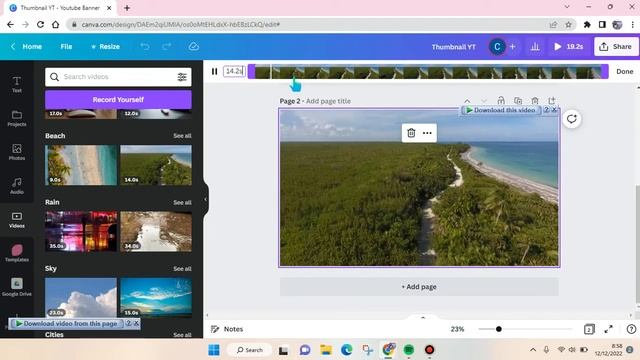Select the 14.0s beach forest video
The height and width of the screenshot is (360, 640).
(156, 165)
